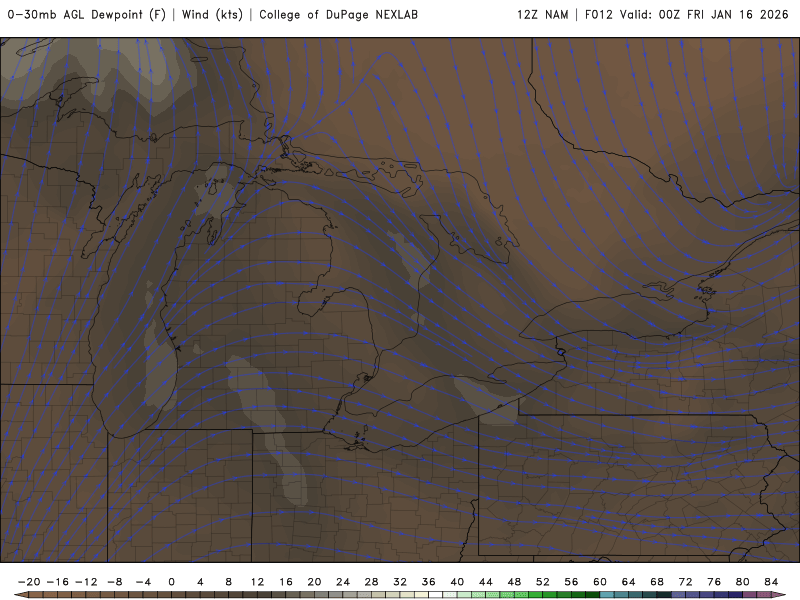The height and width of the screenshot is (600, 800).
Task: Click the 52 label on the color scale
Action: click(x=543, y=582)
